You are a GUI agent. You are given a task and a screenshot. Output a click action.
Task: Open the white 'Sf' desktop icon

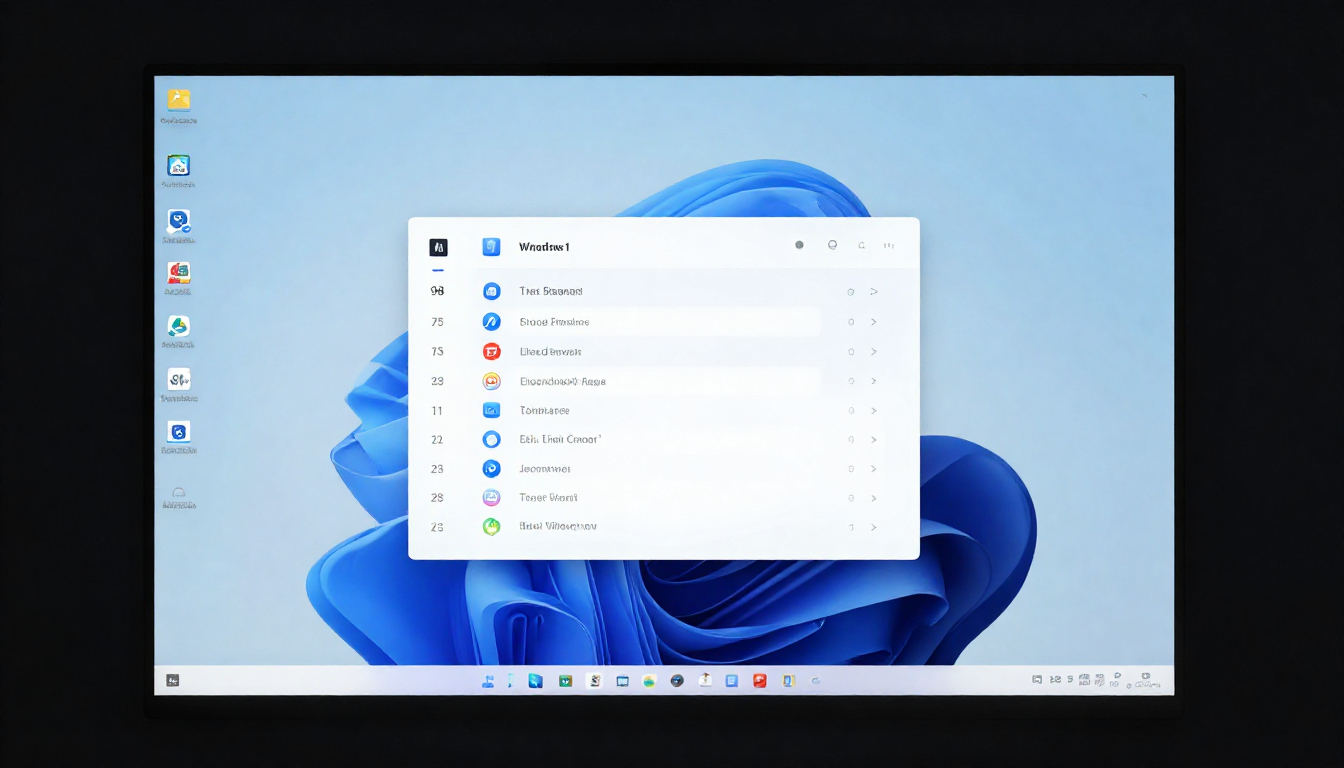coord(179,379)
